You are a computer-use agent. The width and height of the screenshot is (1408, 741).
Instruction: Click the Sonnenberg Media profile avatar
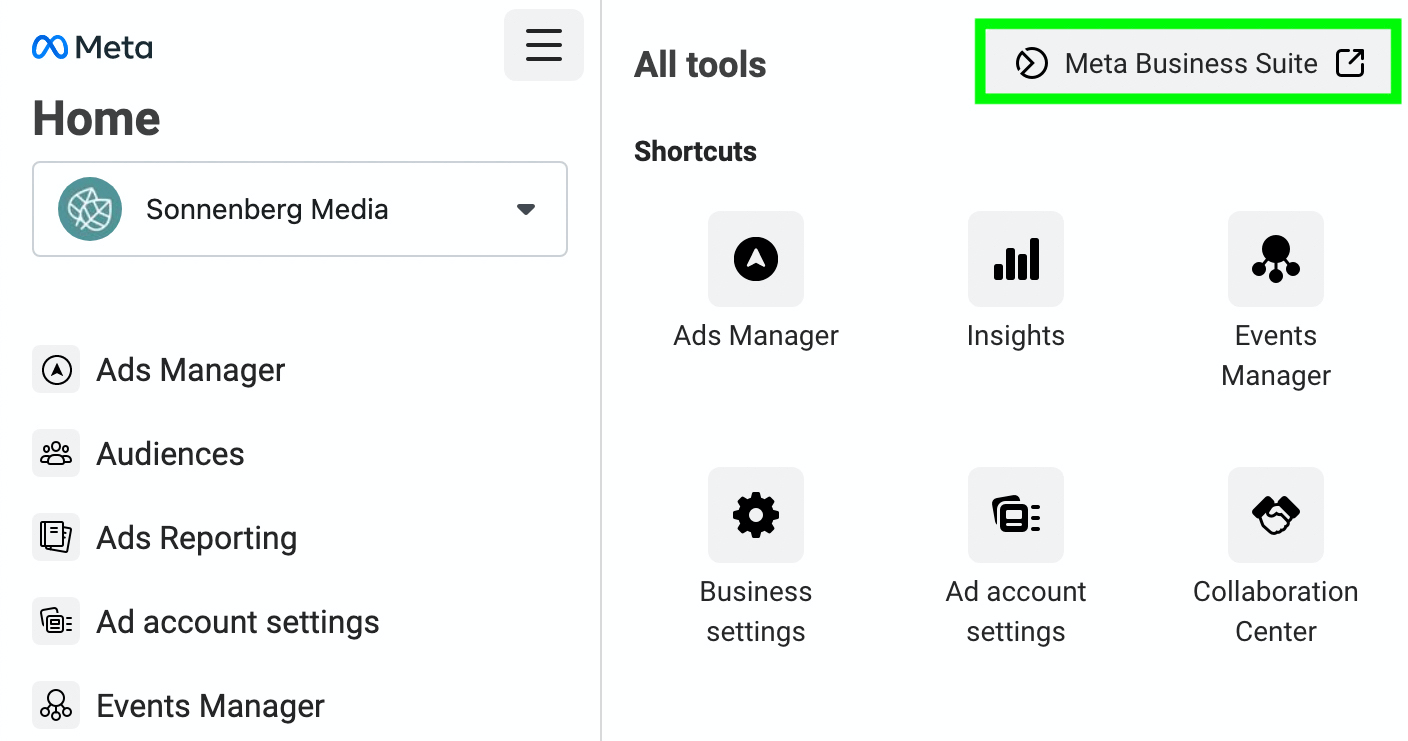90,209
